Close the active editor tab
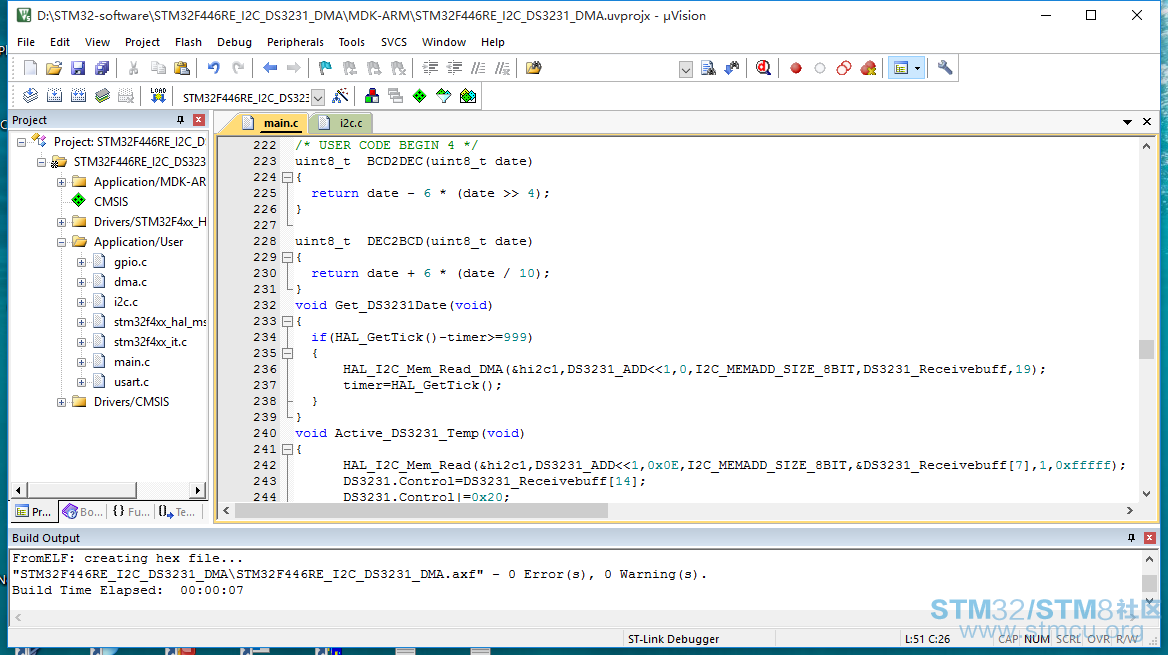This screenshot has height=655, width=1168. [x=1147, y=121]
